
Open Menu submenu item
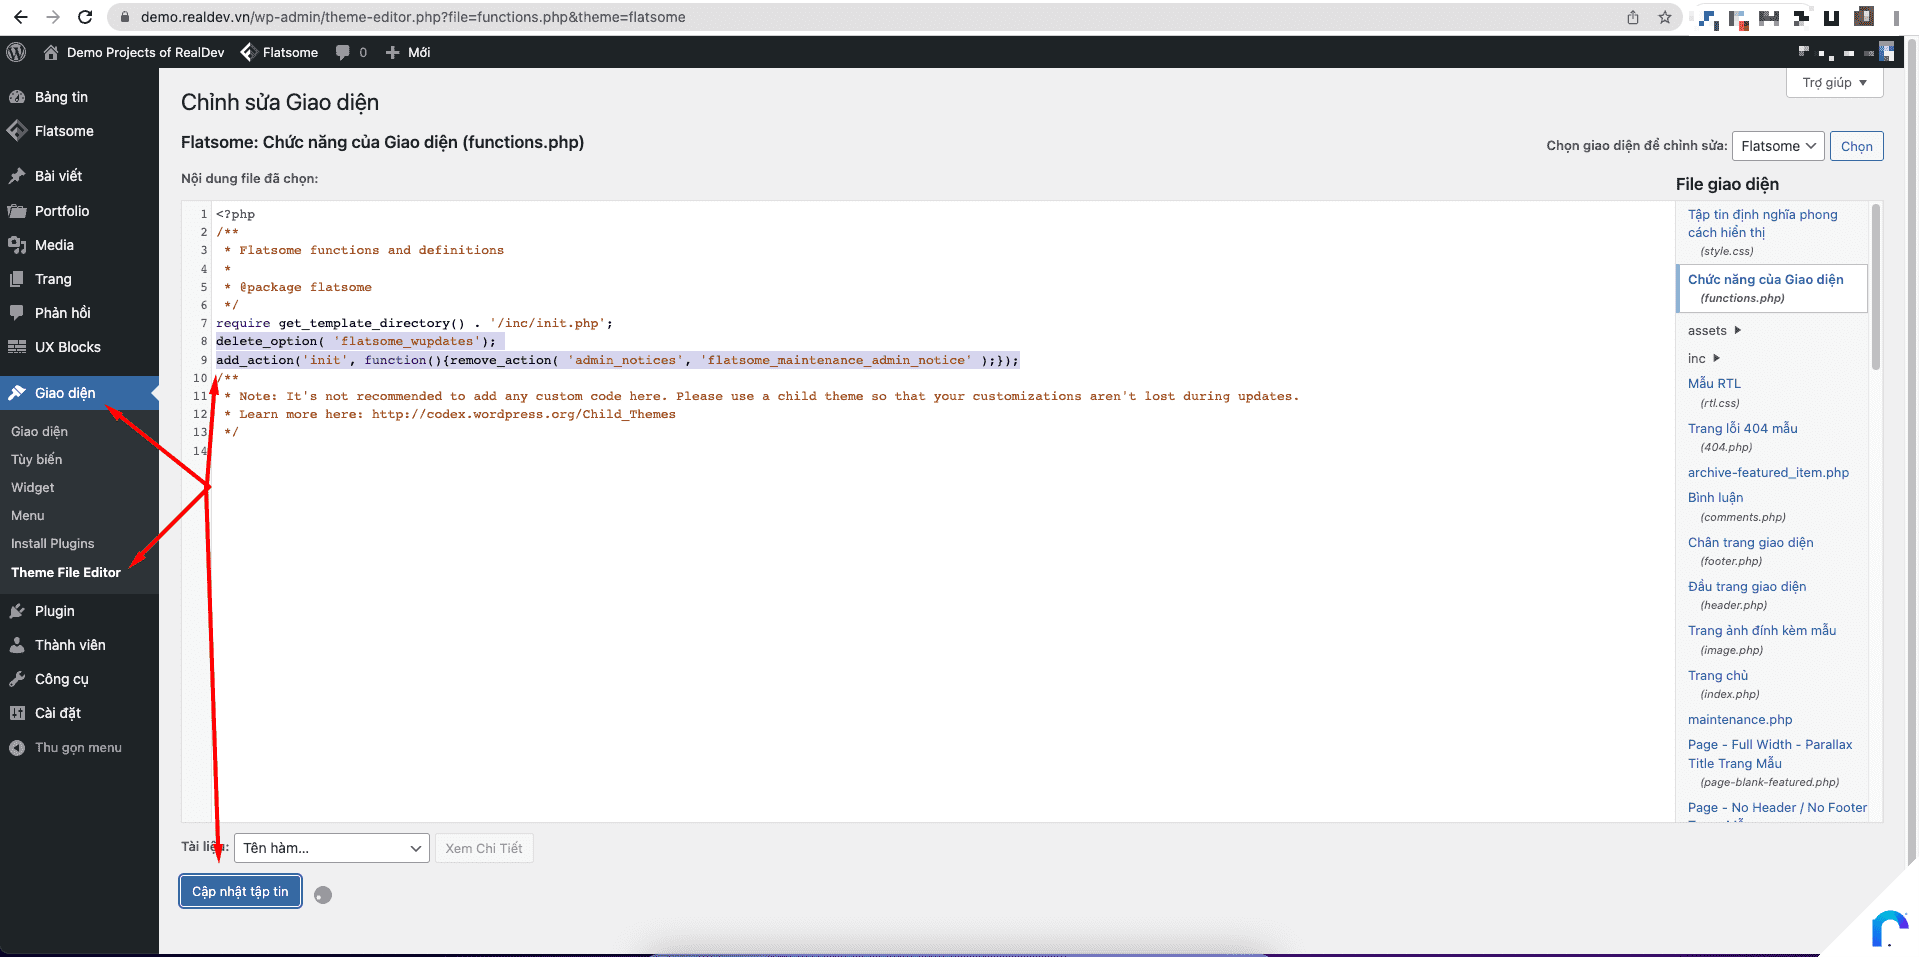click(28, 515)
